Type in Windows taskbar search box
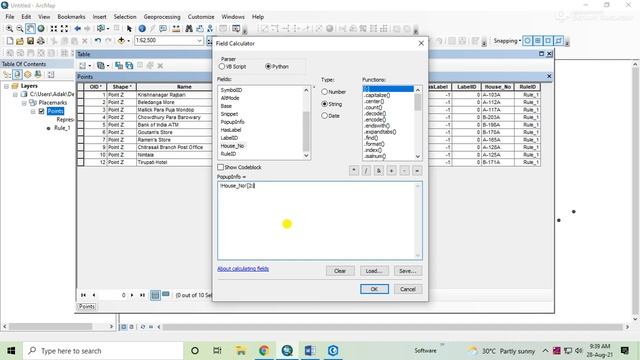The width and height of the screenshot is (640, 360). click(x=102, y=351)
